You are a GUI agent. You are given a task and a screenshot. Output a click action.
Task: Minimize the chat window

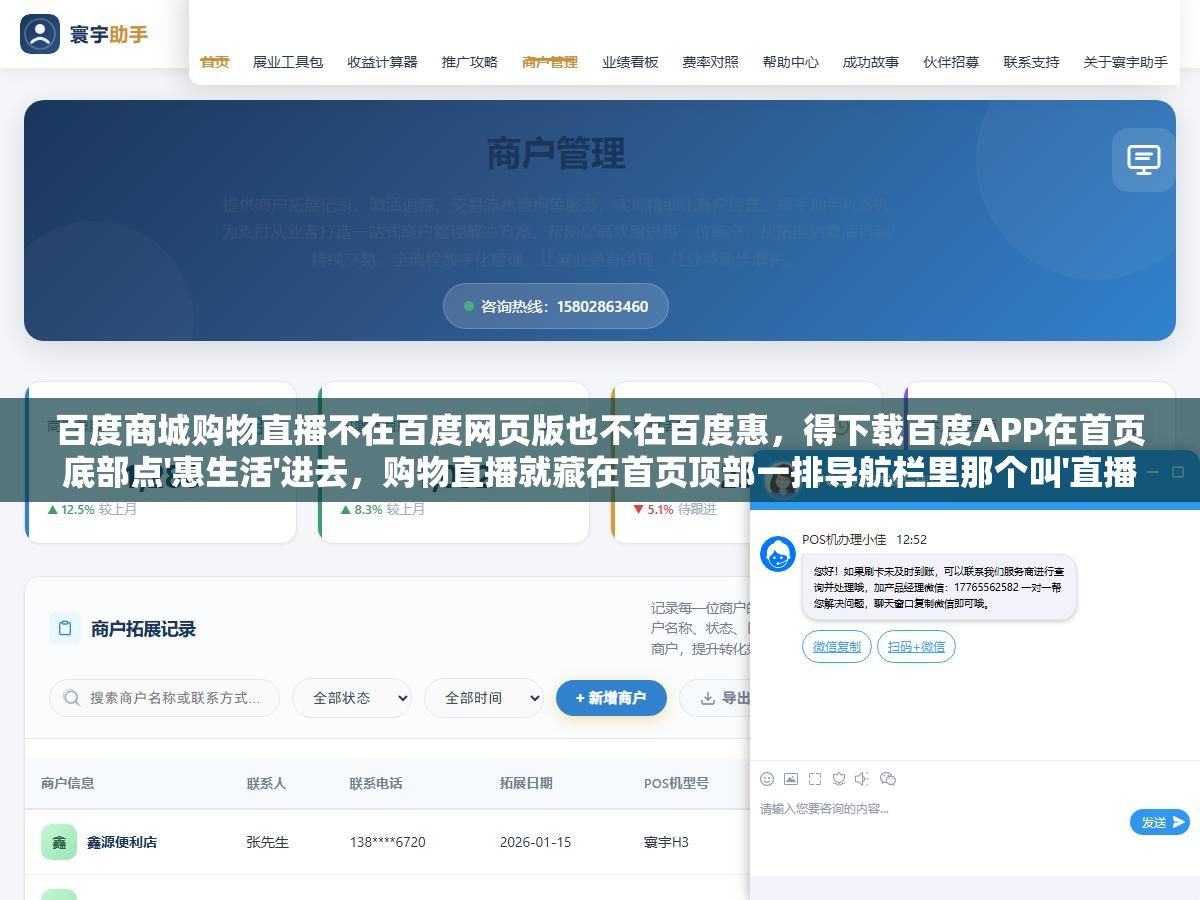pyautogui.click(x=1152, y=471)
